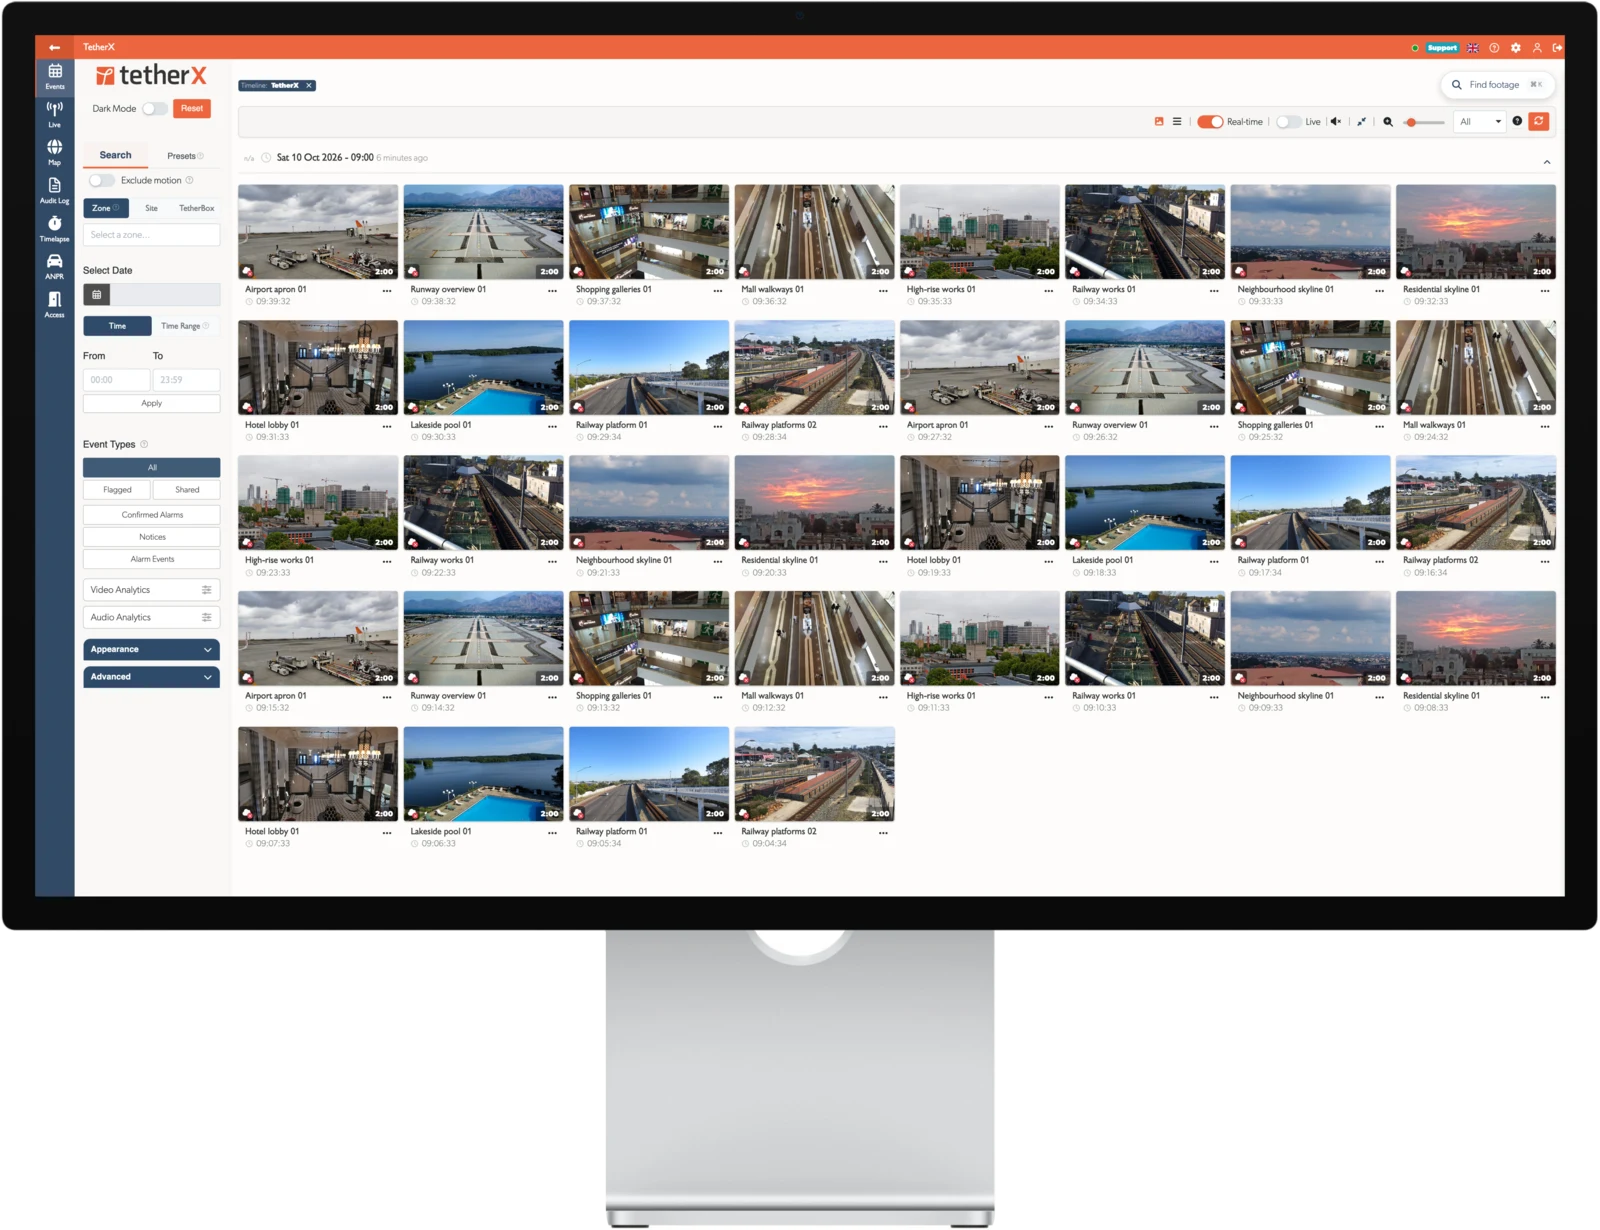This screenshot has height=1230, width=1600.
Task: Switch to list view icon
Action: coord(1177,121)
